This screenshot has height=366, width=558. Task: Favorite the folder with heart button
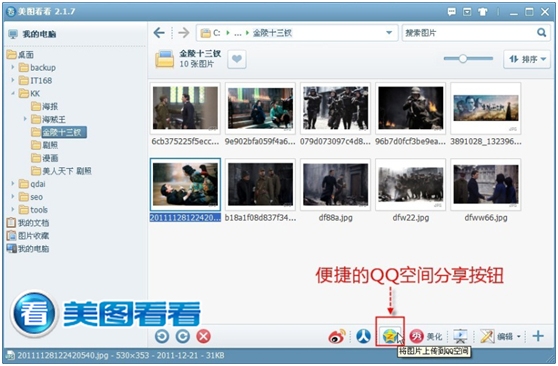tap(237, 59)
